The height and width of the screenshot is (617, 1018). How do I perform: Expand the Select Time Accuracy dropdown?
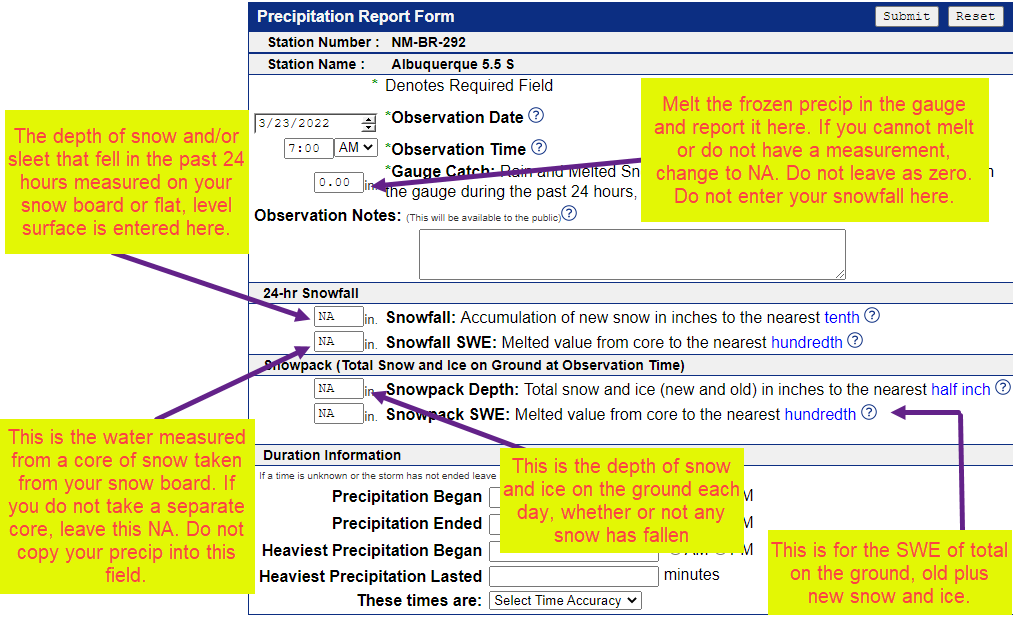coord(565,601)
